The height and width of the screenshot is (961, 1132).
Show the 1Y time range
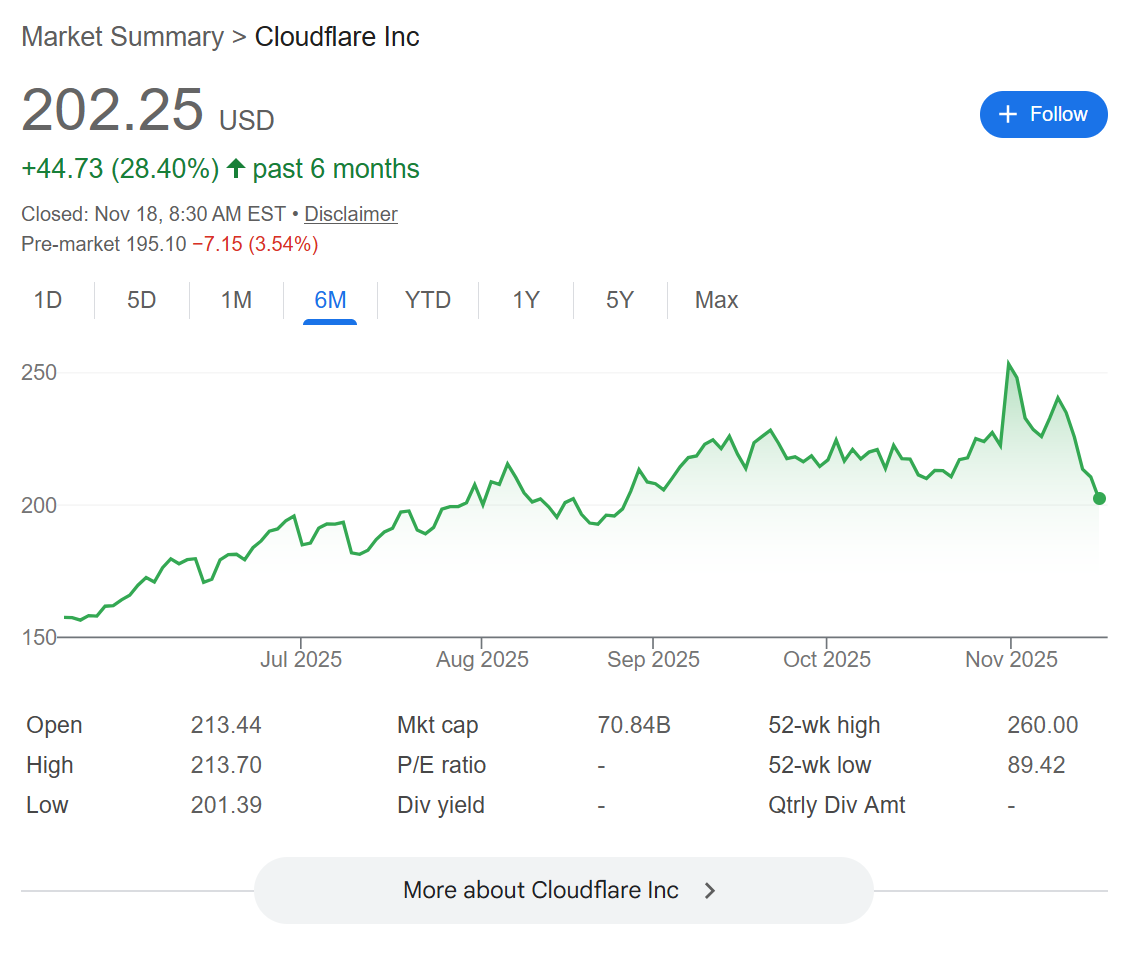pos(526,300)
